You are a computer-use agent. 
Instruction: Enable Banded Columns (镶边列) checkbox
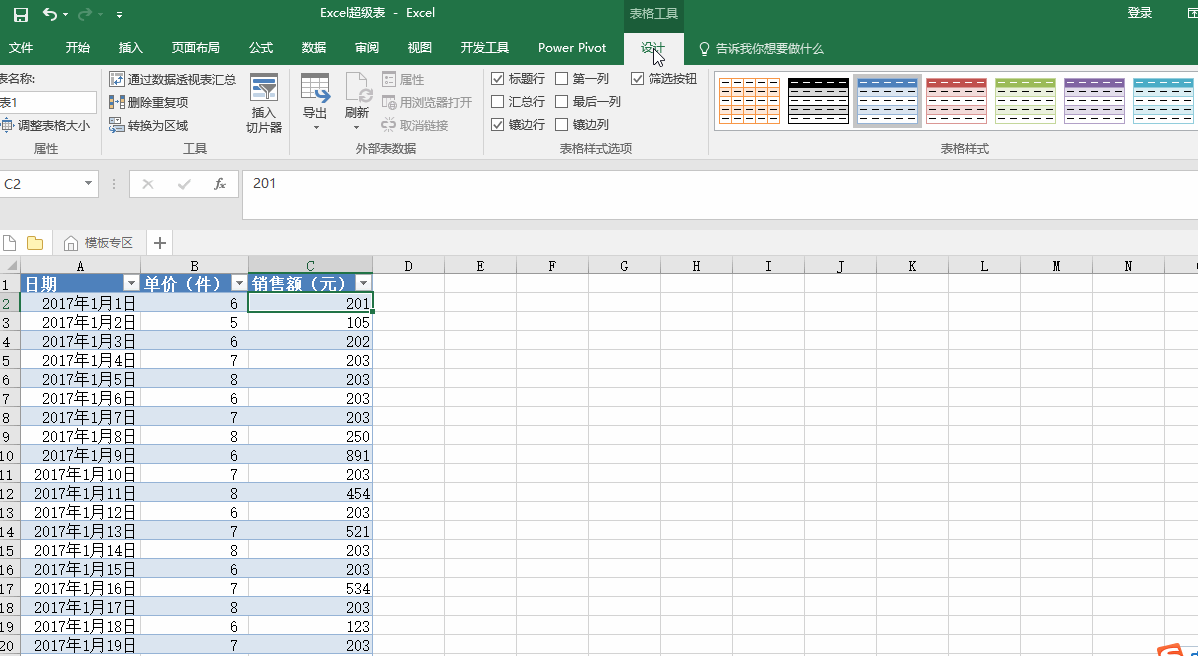point(562,124)
